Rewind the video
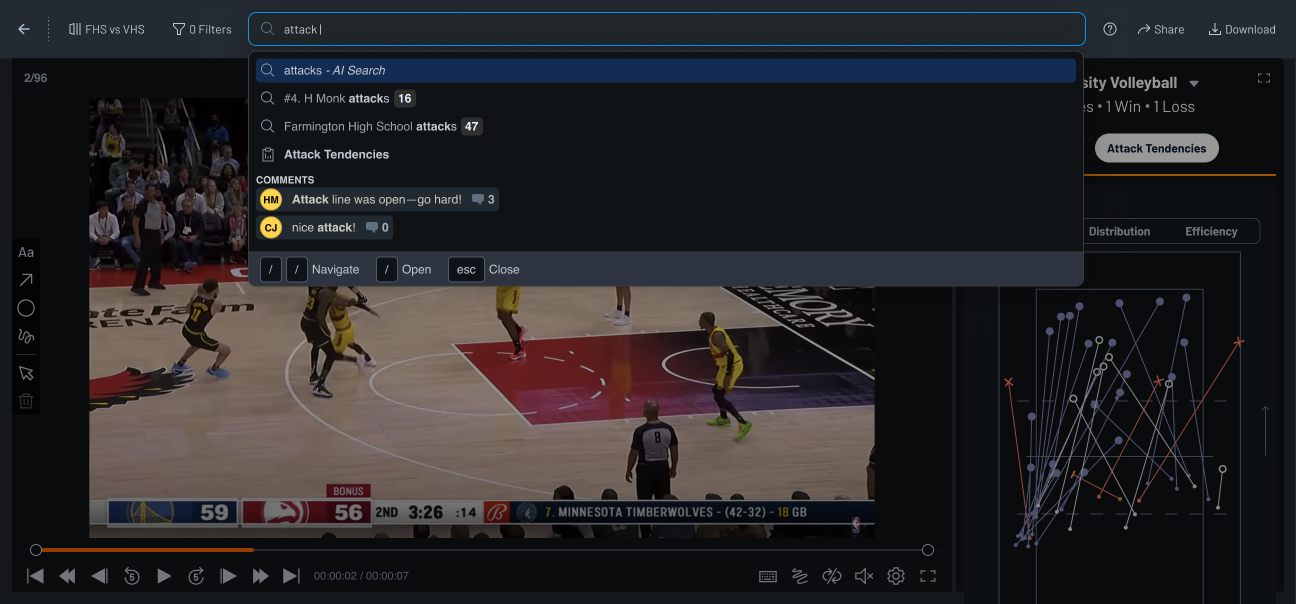This screenshot has height=604, width=1296. tap(67, 576)
